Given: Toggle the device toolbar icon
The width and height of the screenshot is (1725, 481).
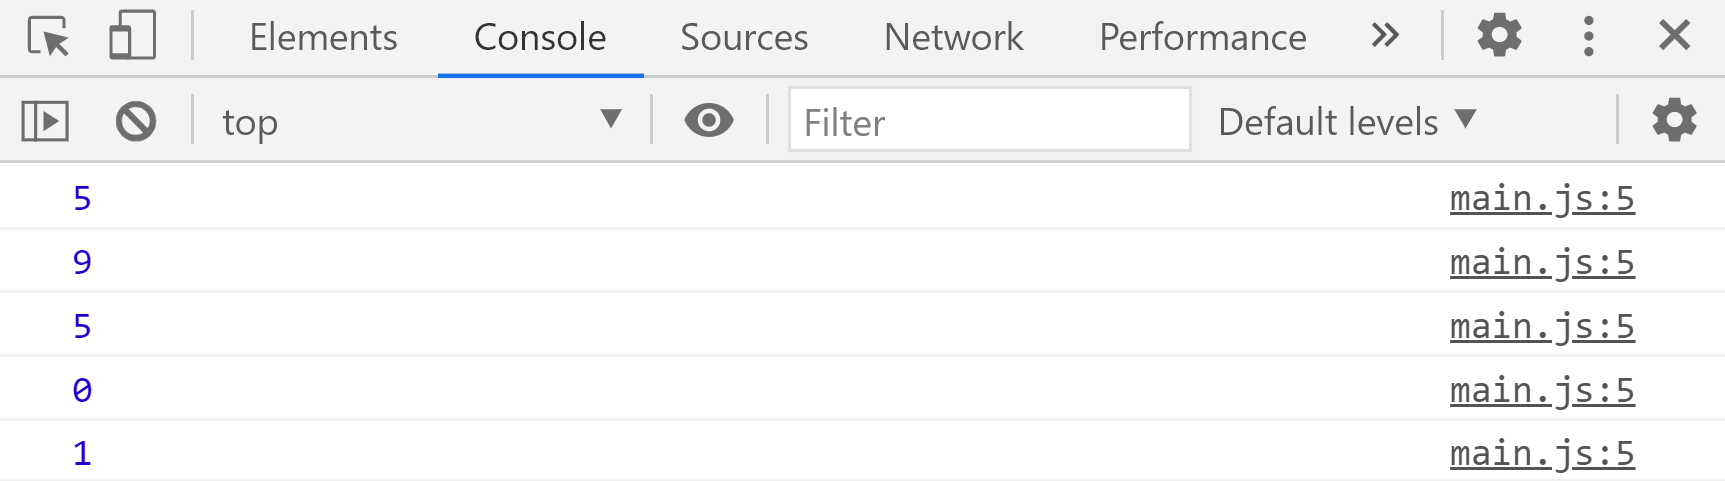Looking at the screenshot, I should [x=132, y=36].
